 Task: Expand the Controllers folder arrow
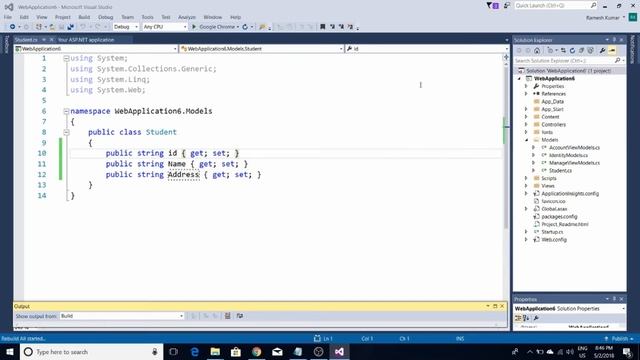tap(526, 124)
